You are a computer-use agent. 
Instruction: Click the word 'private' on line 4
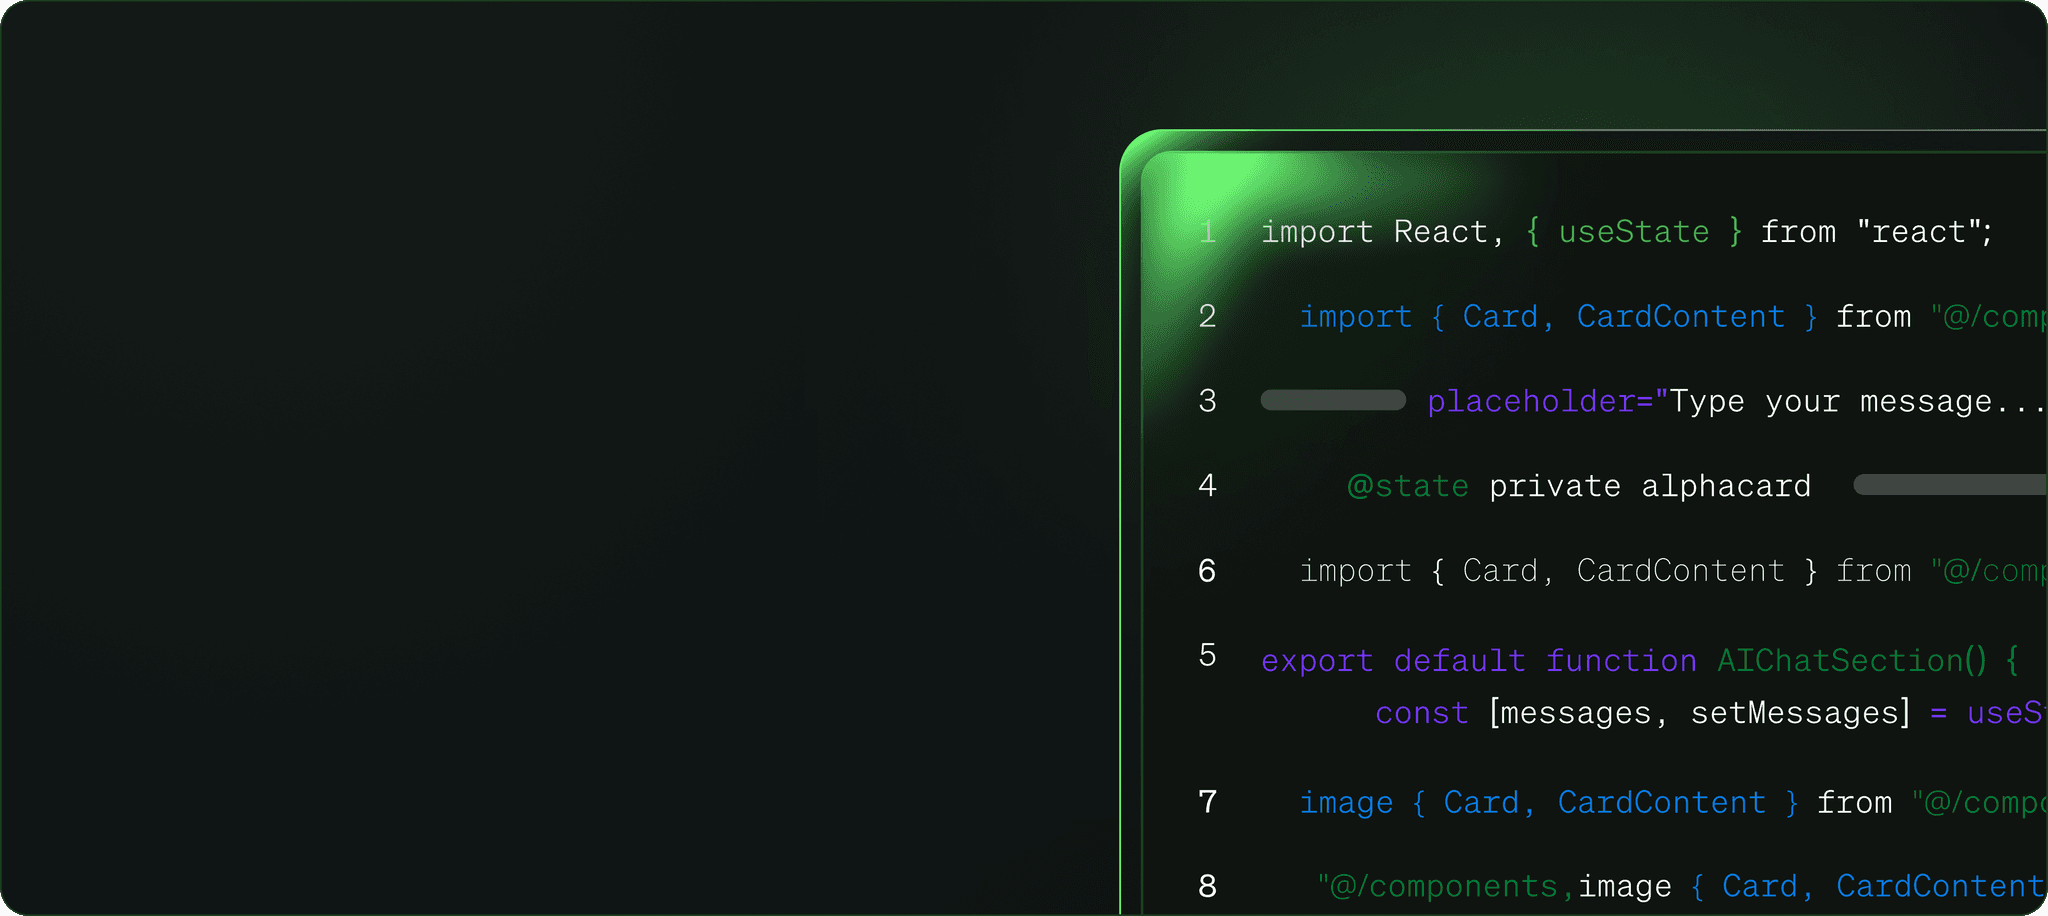pos(1555,487)
